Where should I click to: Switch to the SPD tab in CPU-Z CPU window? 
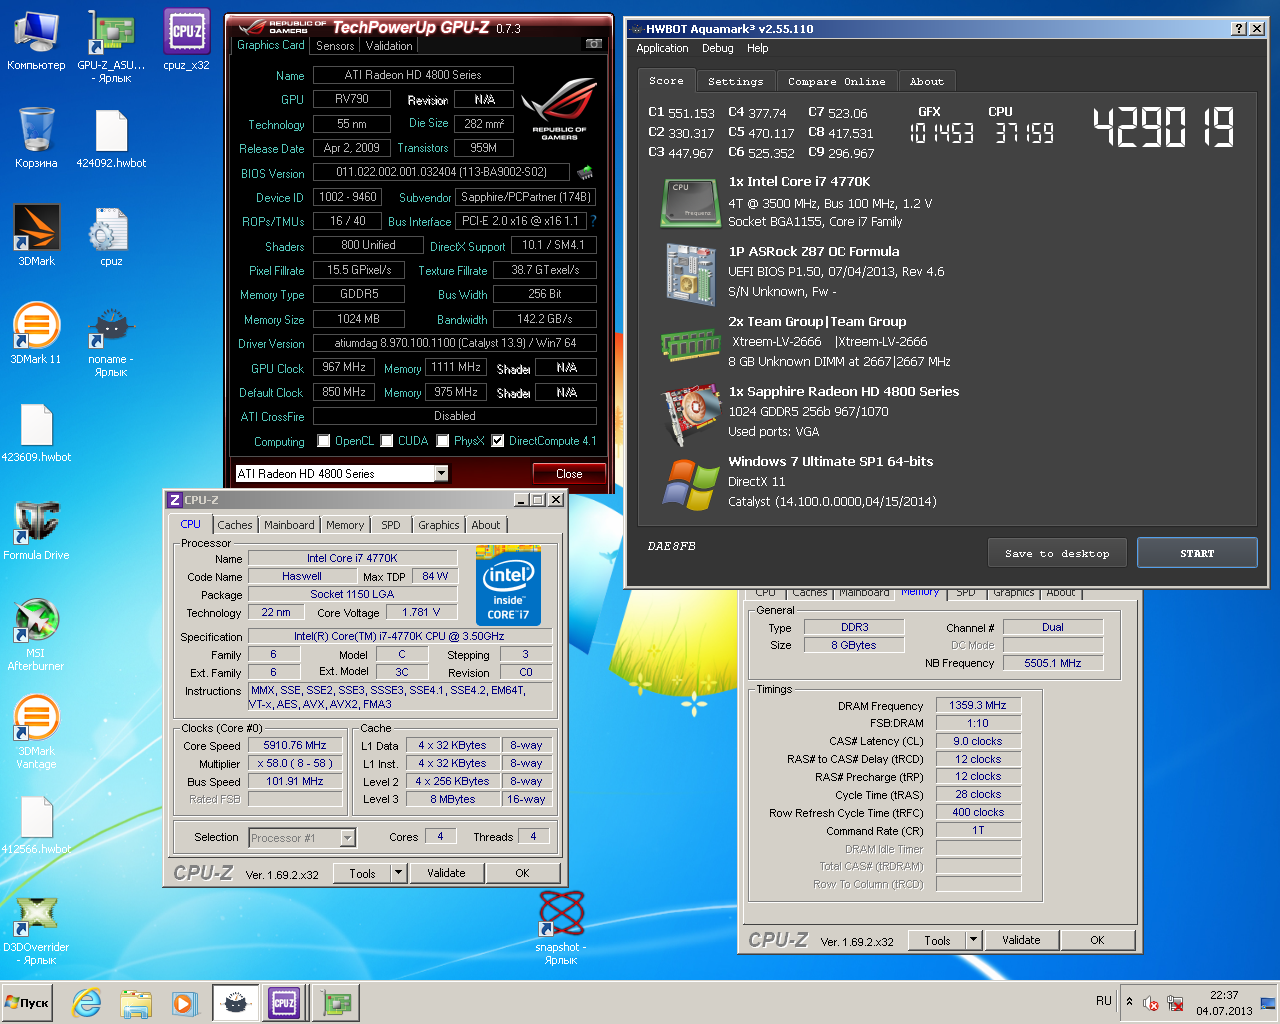click(x=391, y=525)
